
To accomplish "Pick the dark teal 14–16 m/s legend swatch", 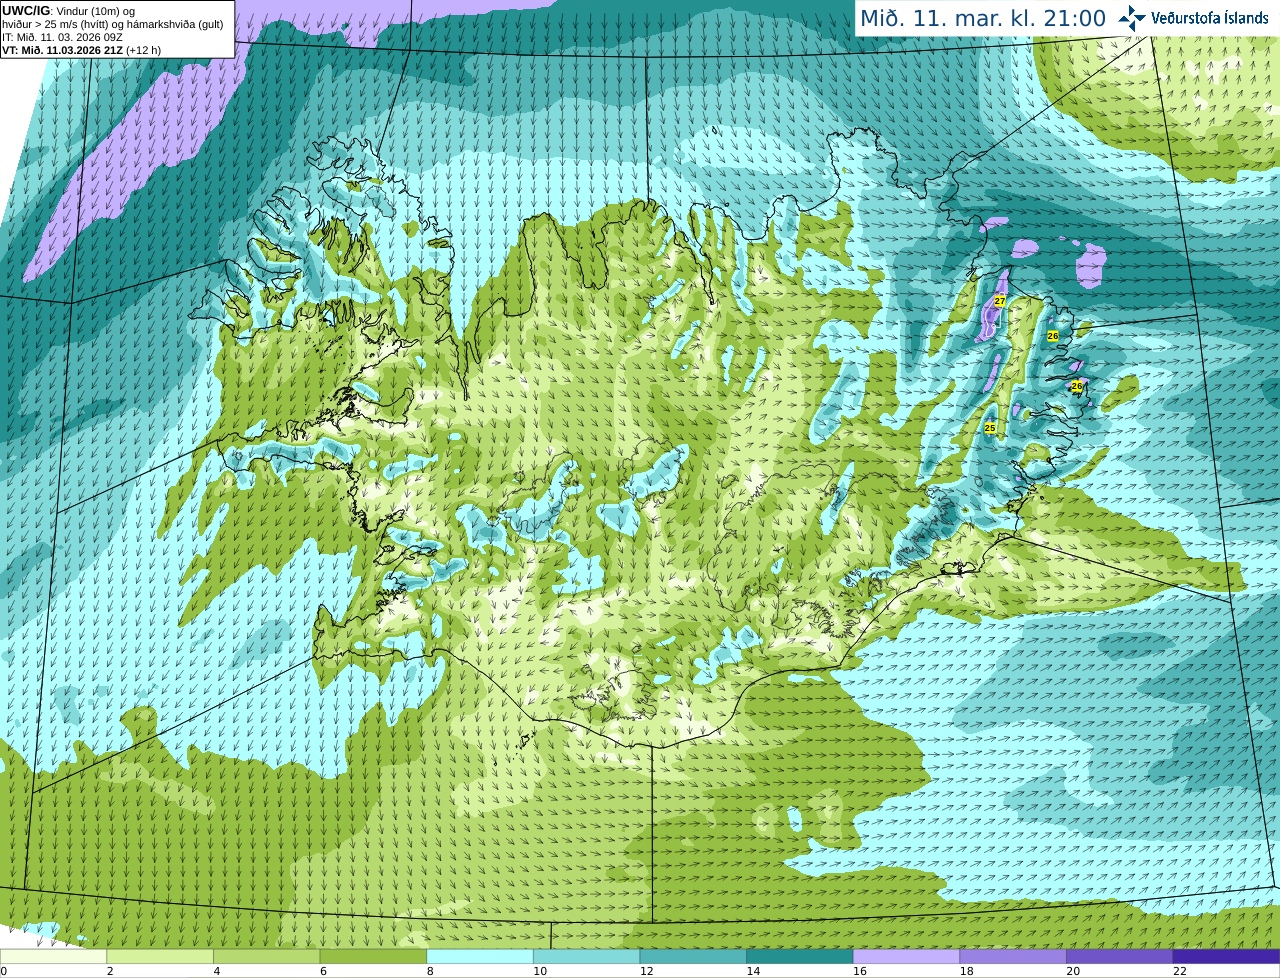I will tap(800, 956).
